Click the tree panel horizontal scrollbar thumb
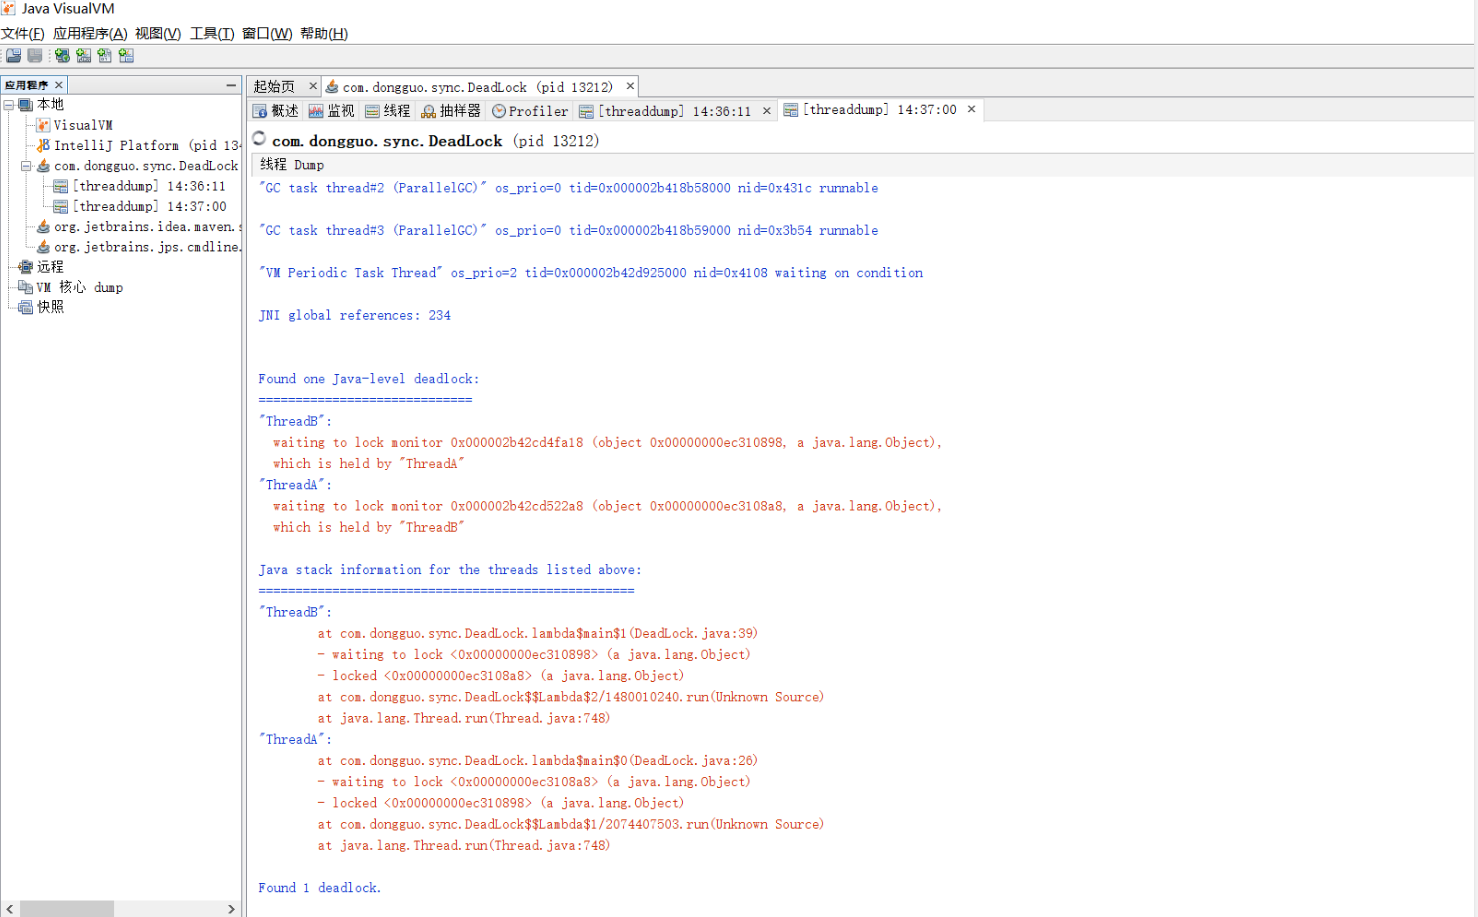1478x917 pixels. (67, 909)
